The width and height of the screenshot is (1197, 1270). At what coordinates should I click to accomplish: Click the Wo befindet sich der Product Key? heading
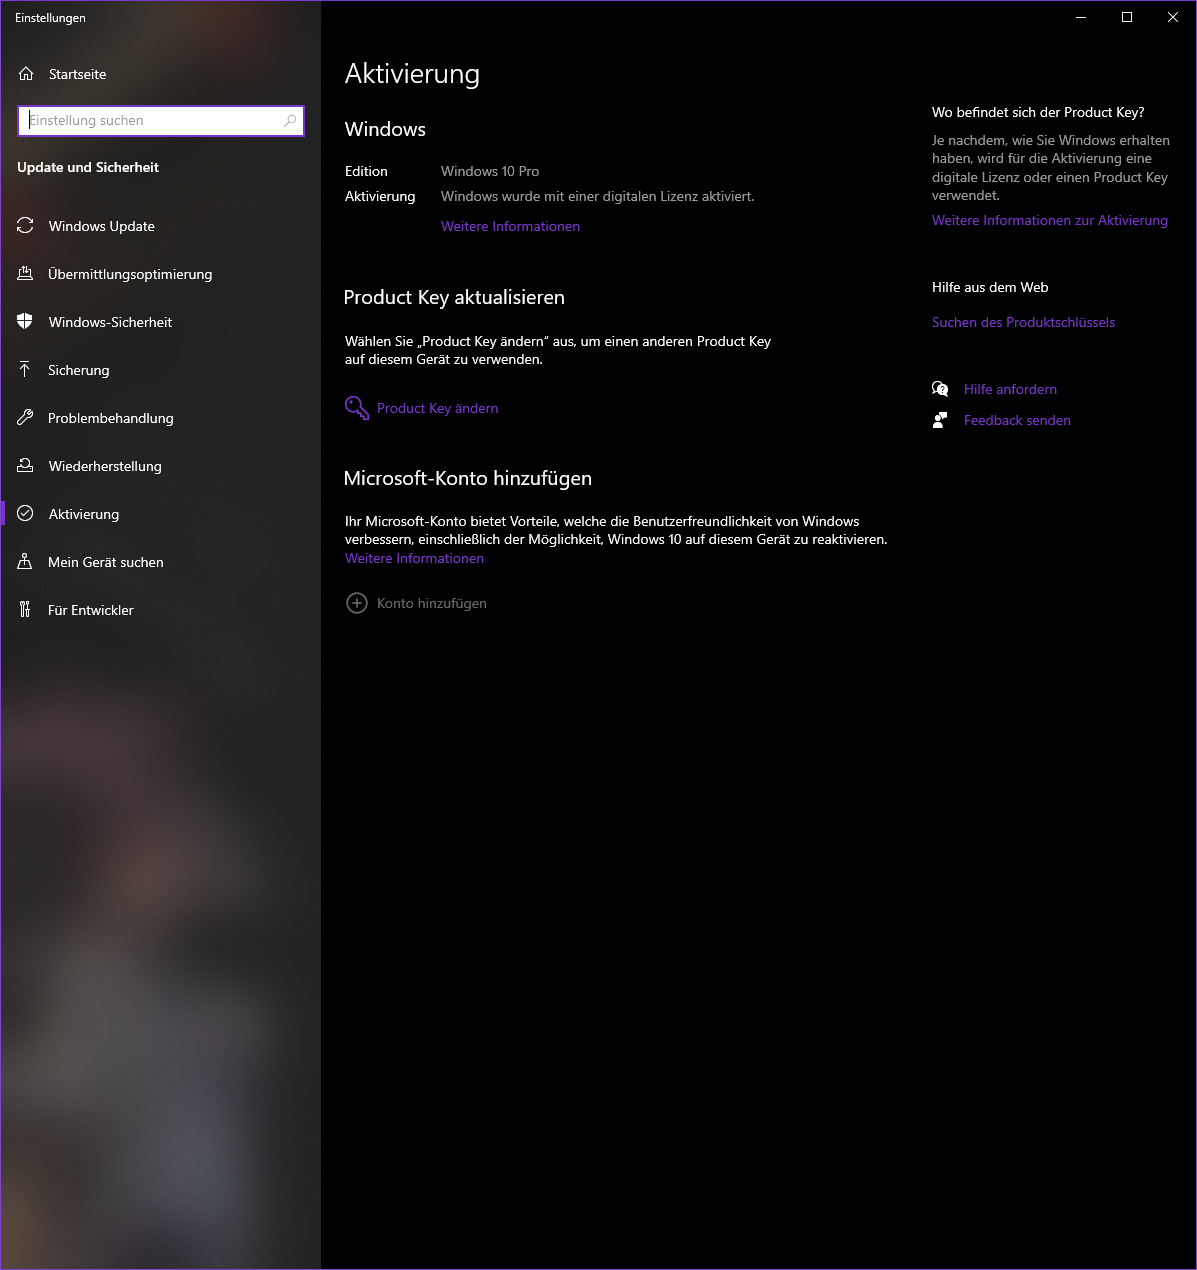pyautogui.click(x=1038, y=113)
